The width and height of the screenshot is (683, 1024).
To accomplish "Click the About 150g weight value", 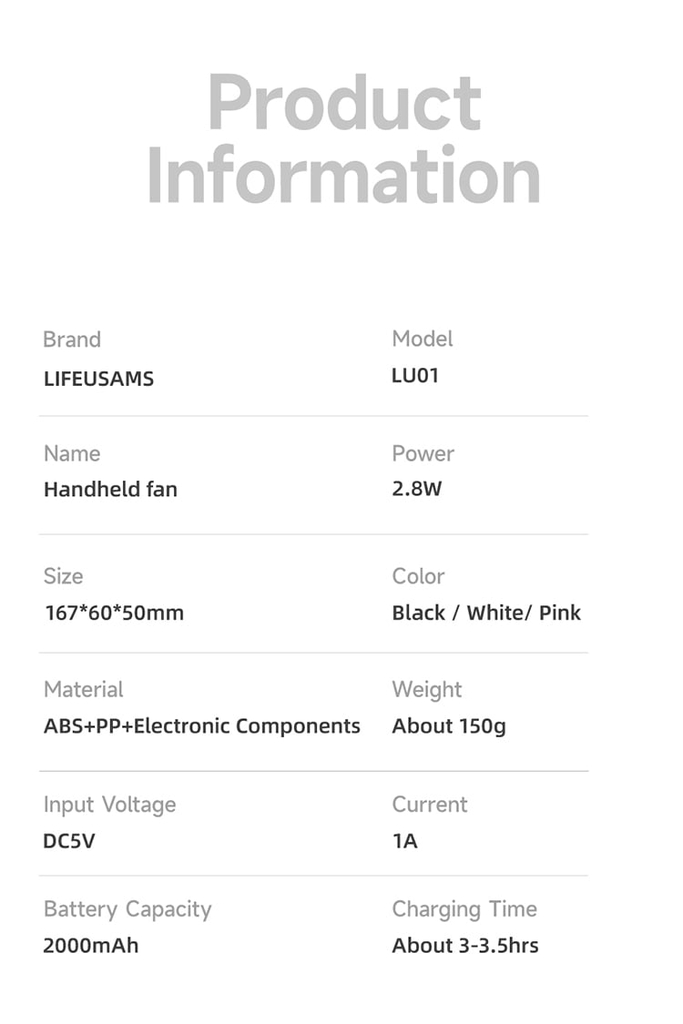I will tap(448, 727).
